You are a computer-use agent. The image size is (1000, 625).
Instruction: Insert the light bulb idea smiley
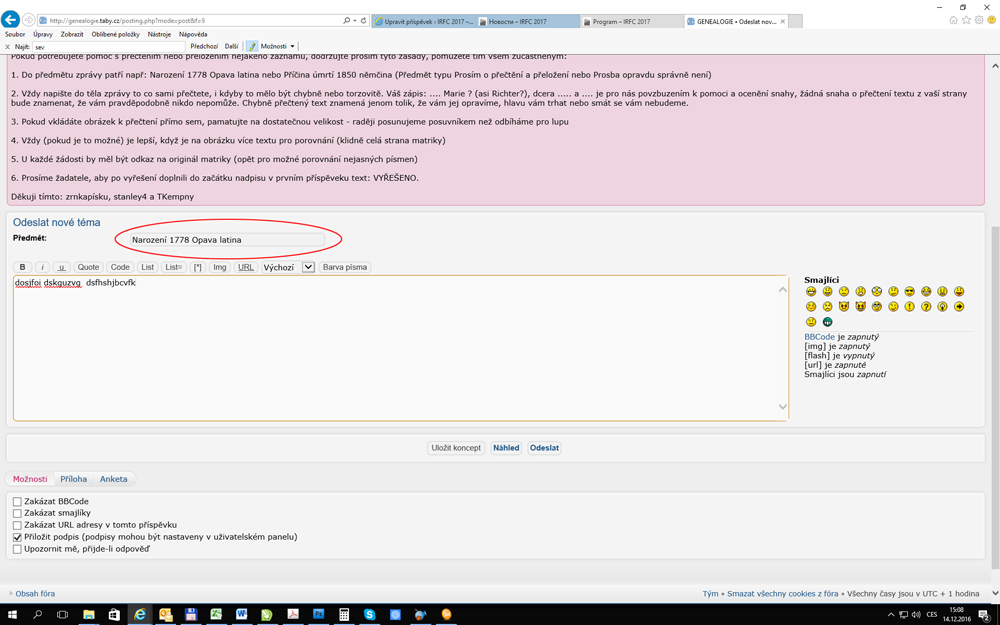click(x=942, y=307)
